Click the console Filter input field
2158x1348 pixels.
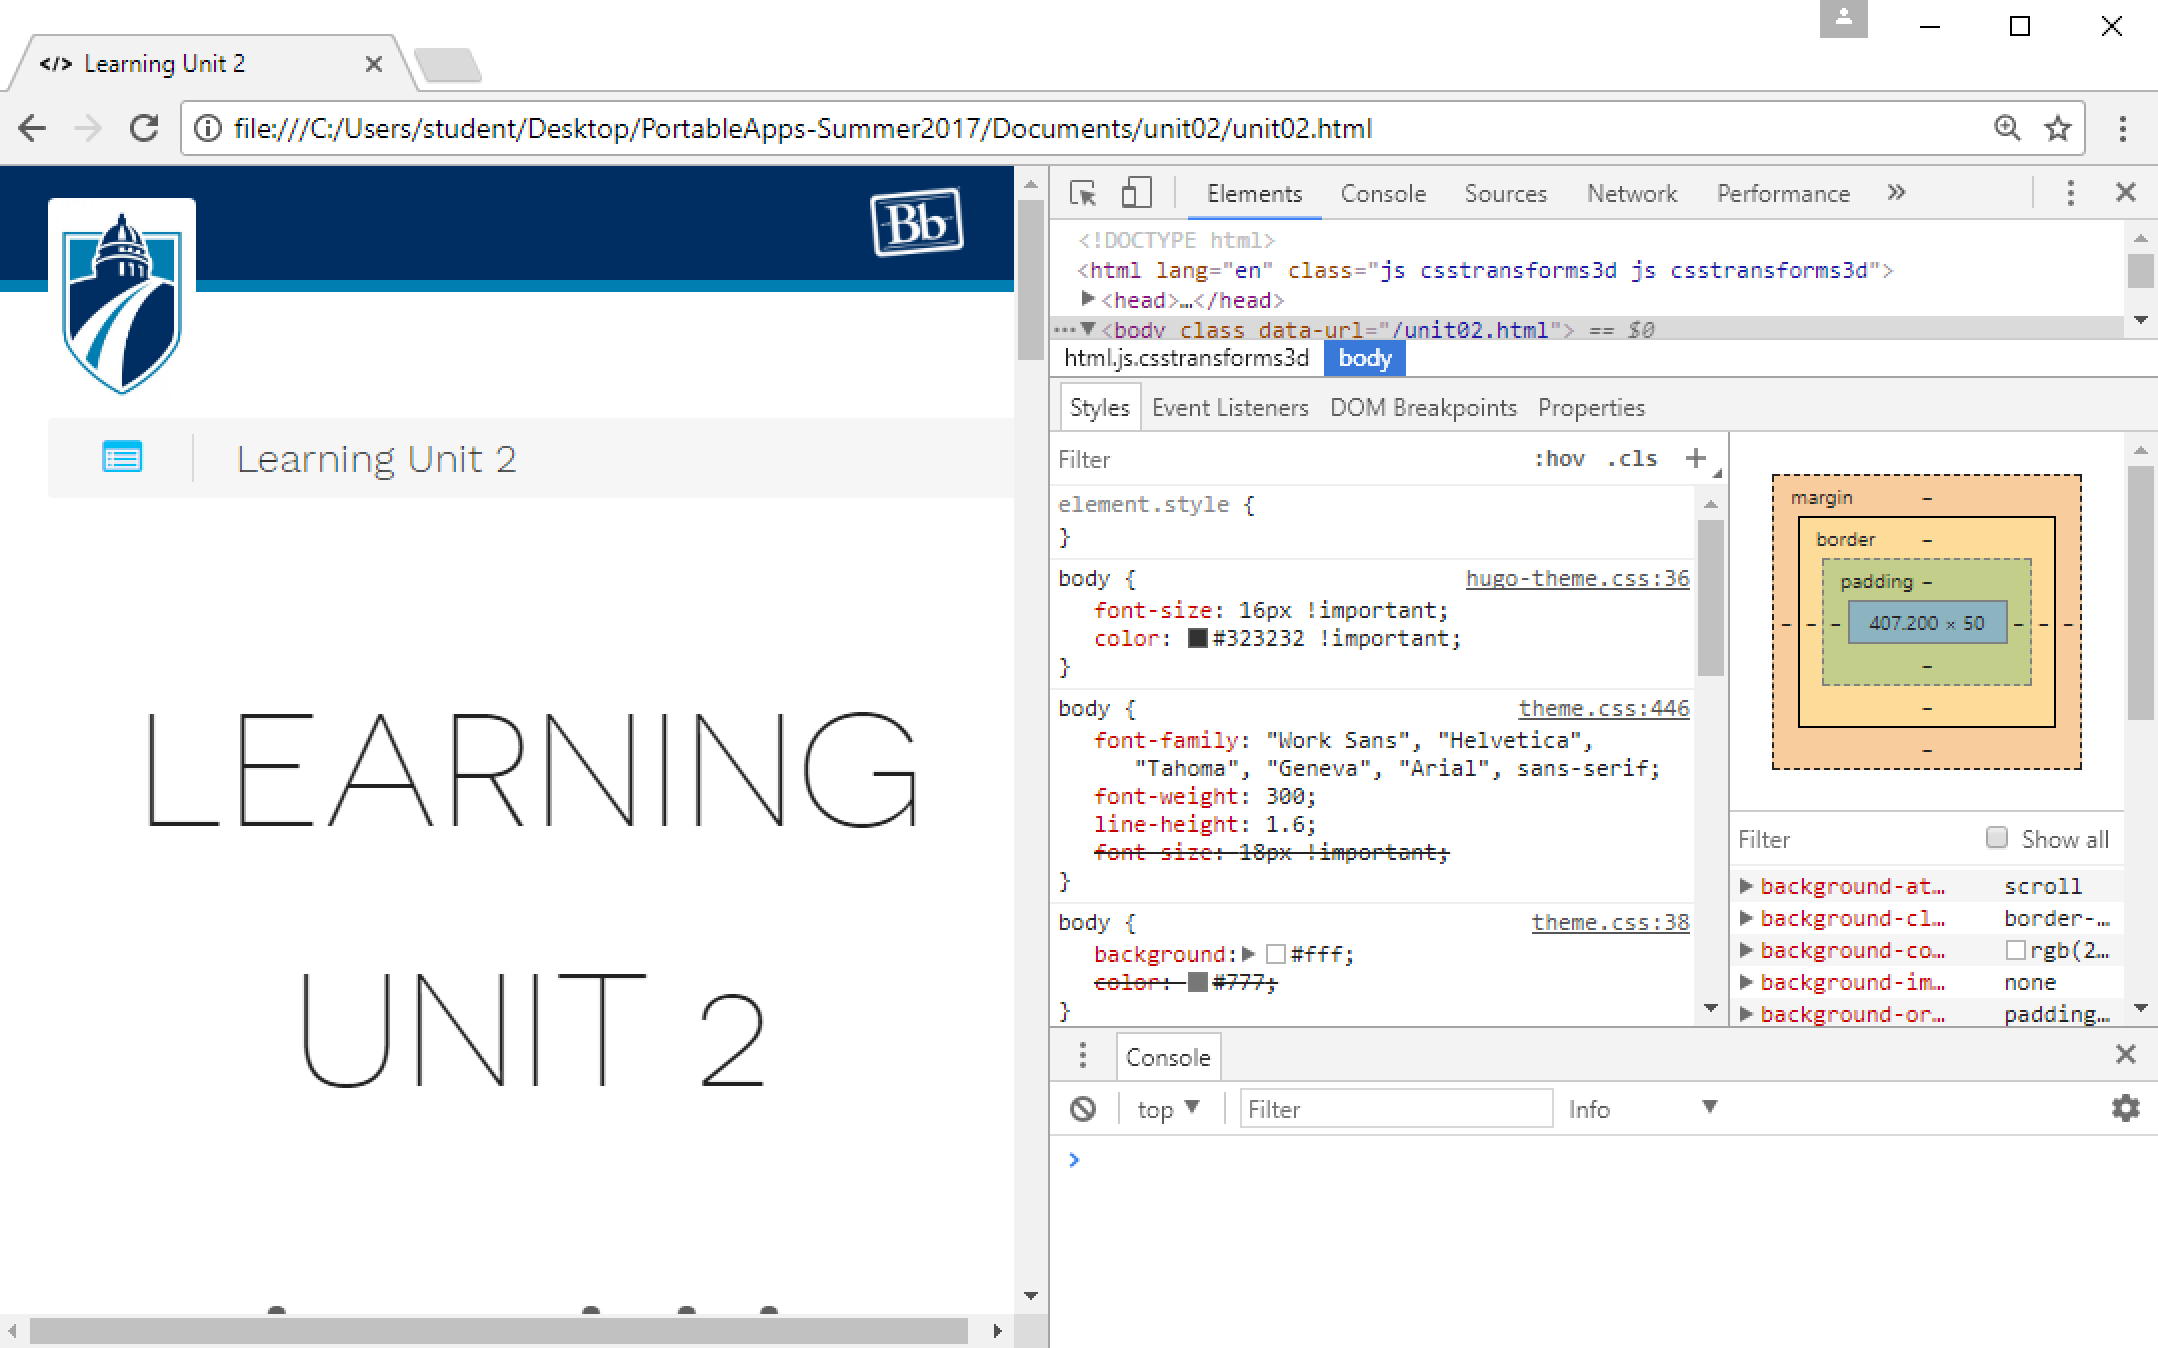[x=1395, y=1108]
